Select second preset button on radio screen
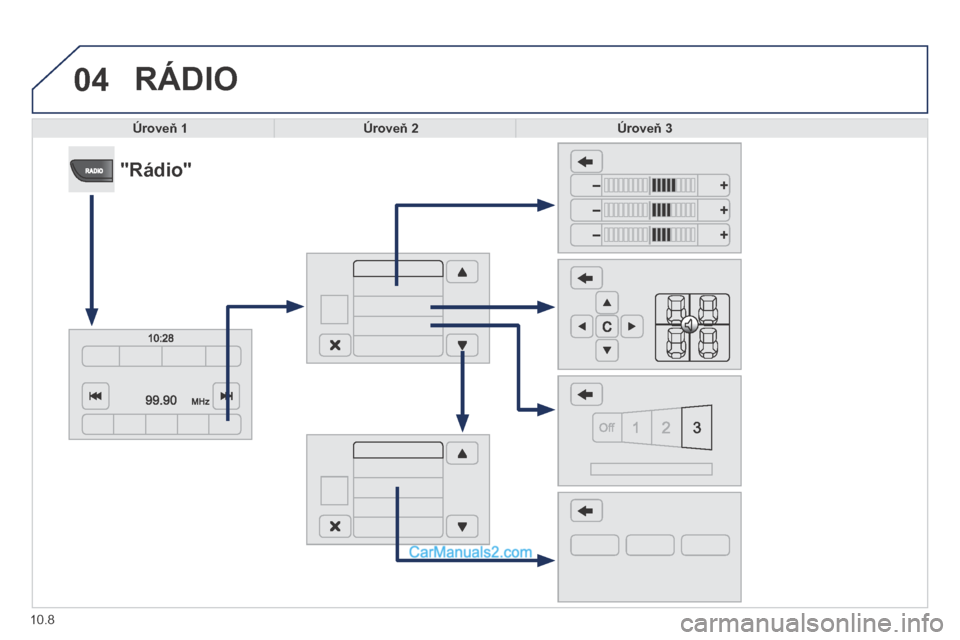 click(130, 424)
